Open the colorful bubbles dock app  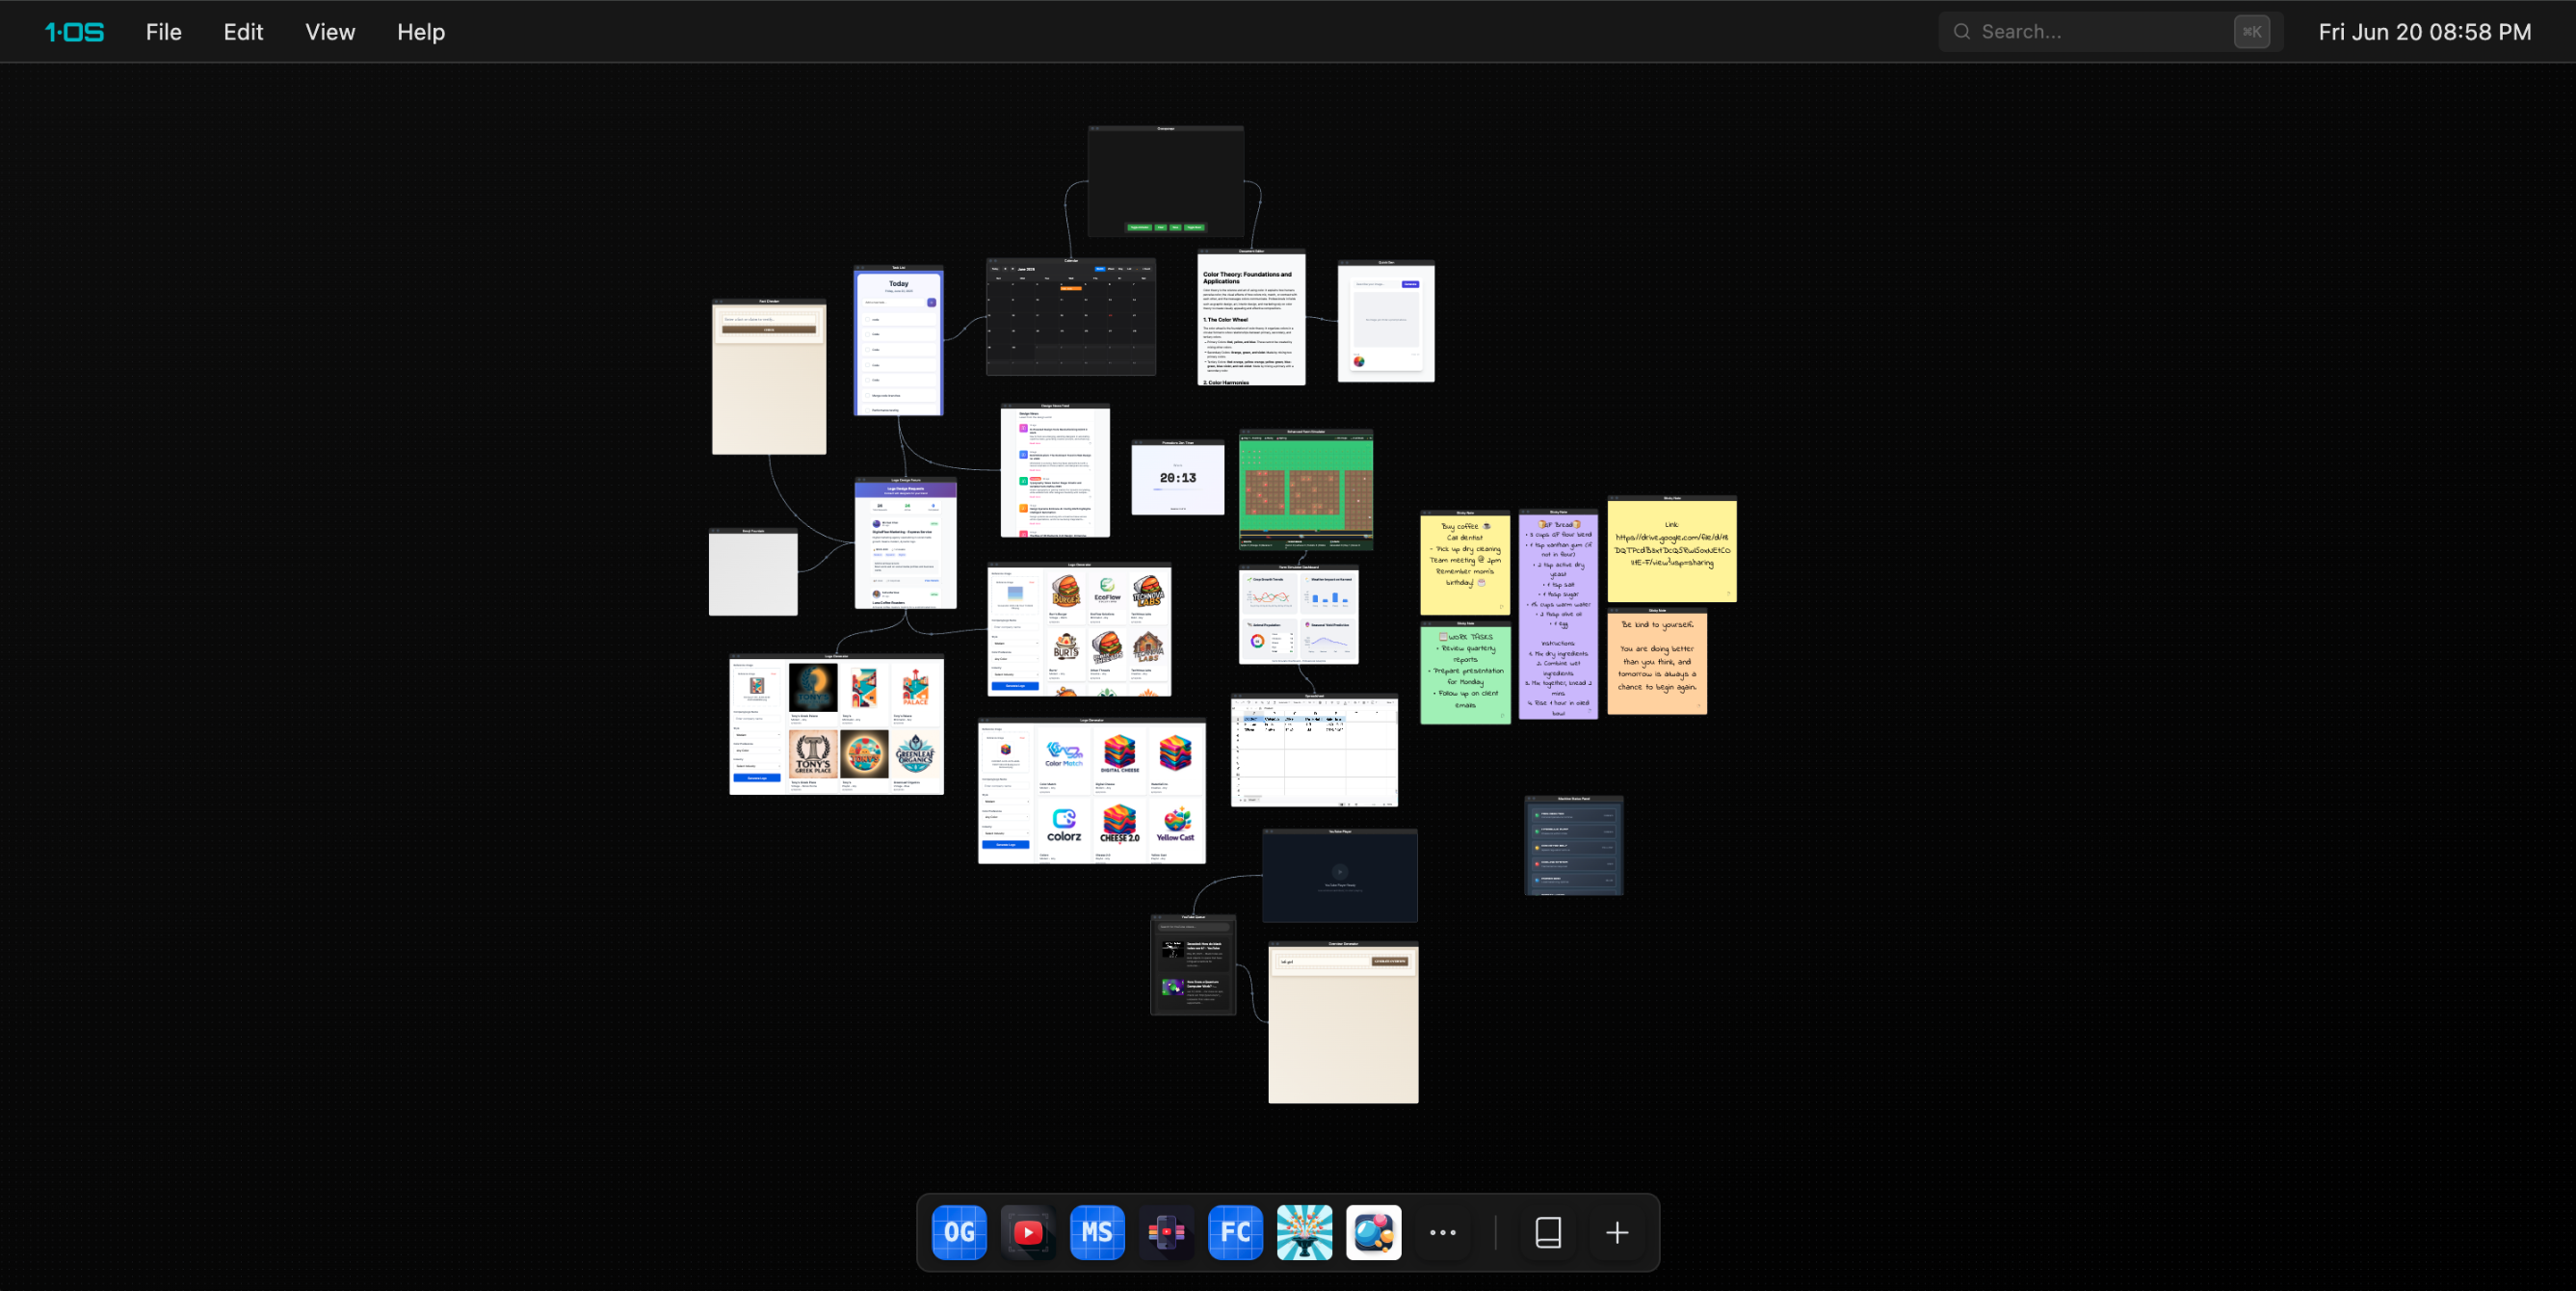(1373, 1232)
